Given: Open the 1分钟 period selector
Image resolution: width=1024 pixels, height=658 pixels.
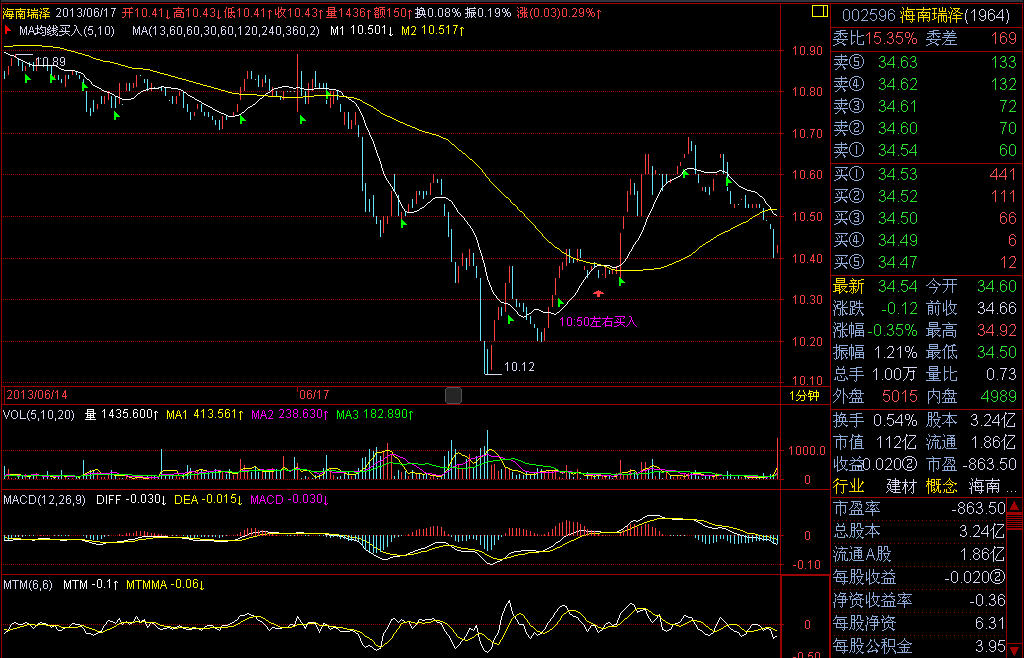Looking at the screenshot, I should tap(804, 396).
